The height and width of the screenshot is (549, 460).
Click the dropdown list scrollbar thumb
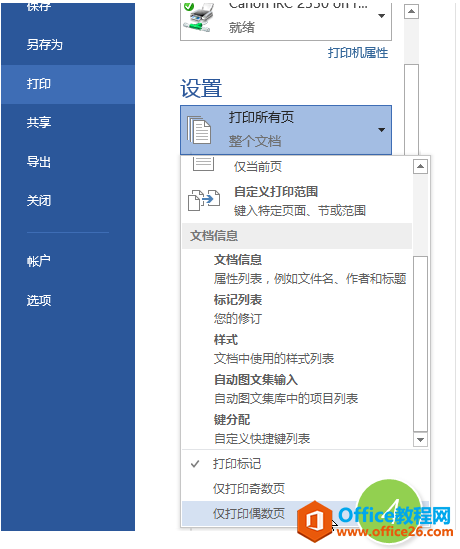pyautogui.click(x=420, y=344)
